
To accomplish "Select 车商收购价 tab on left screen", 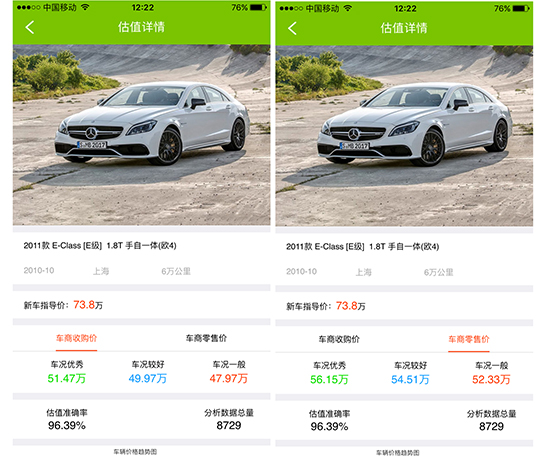I will 76,338.
